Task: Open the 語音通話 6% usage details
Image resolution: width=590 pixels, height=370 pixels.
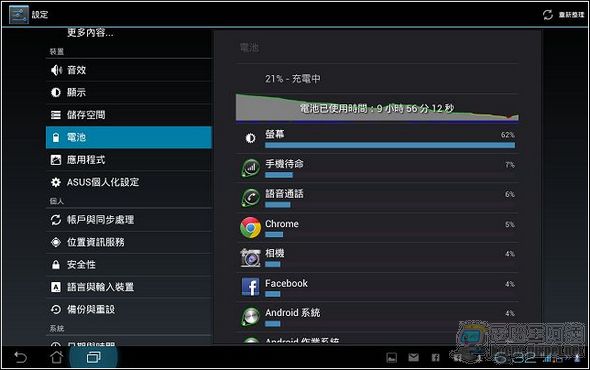Action: pos(378,198)
